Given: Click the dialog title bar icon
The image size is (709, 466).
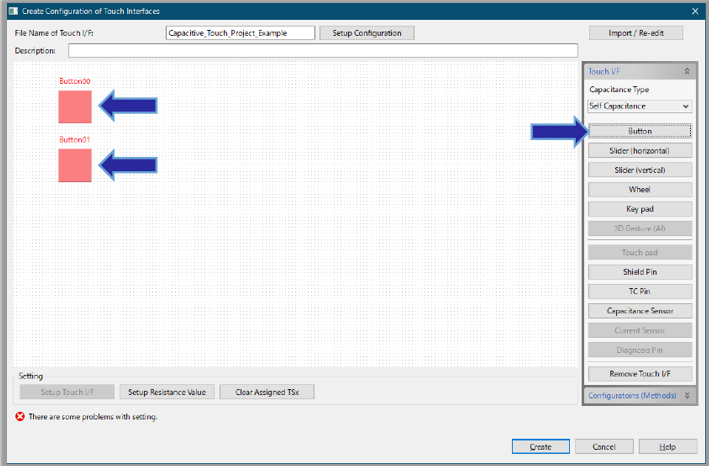Looking at the screenshot, I should (14, 11).
